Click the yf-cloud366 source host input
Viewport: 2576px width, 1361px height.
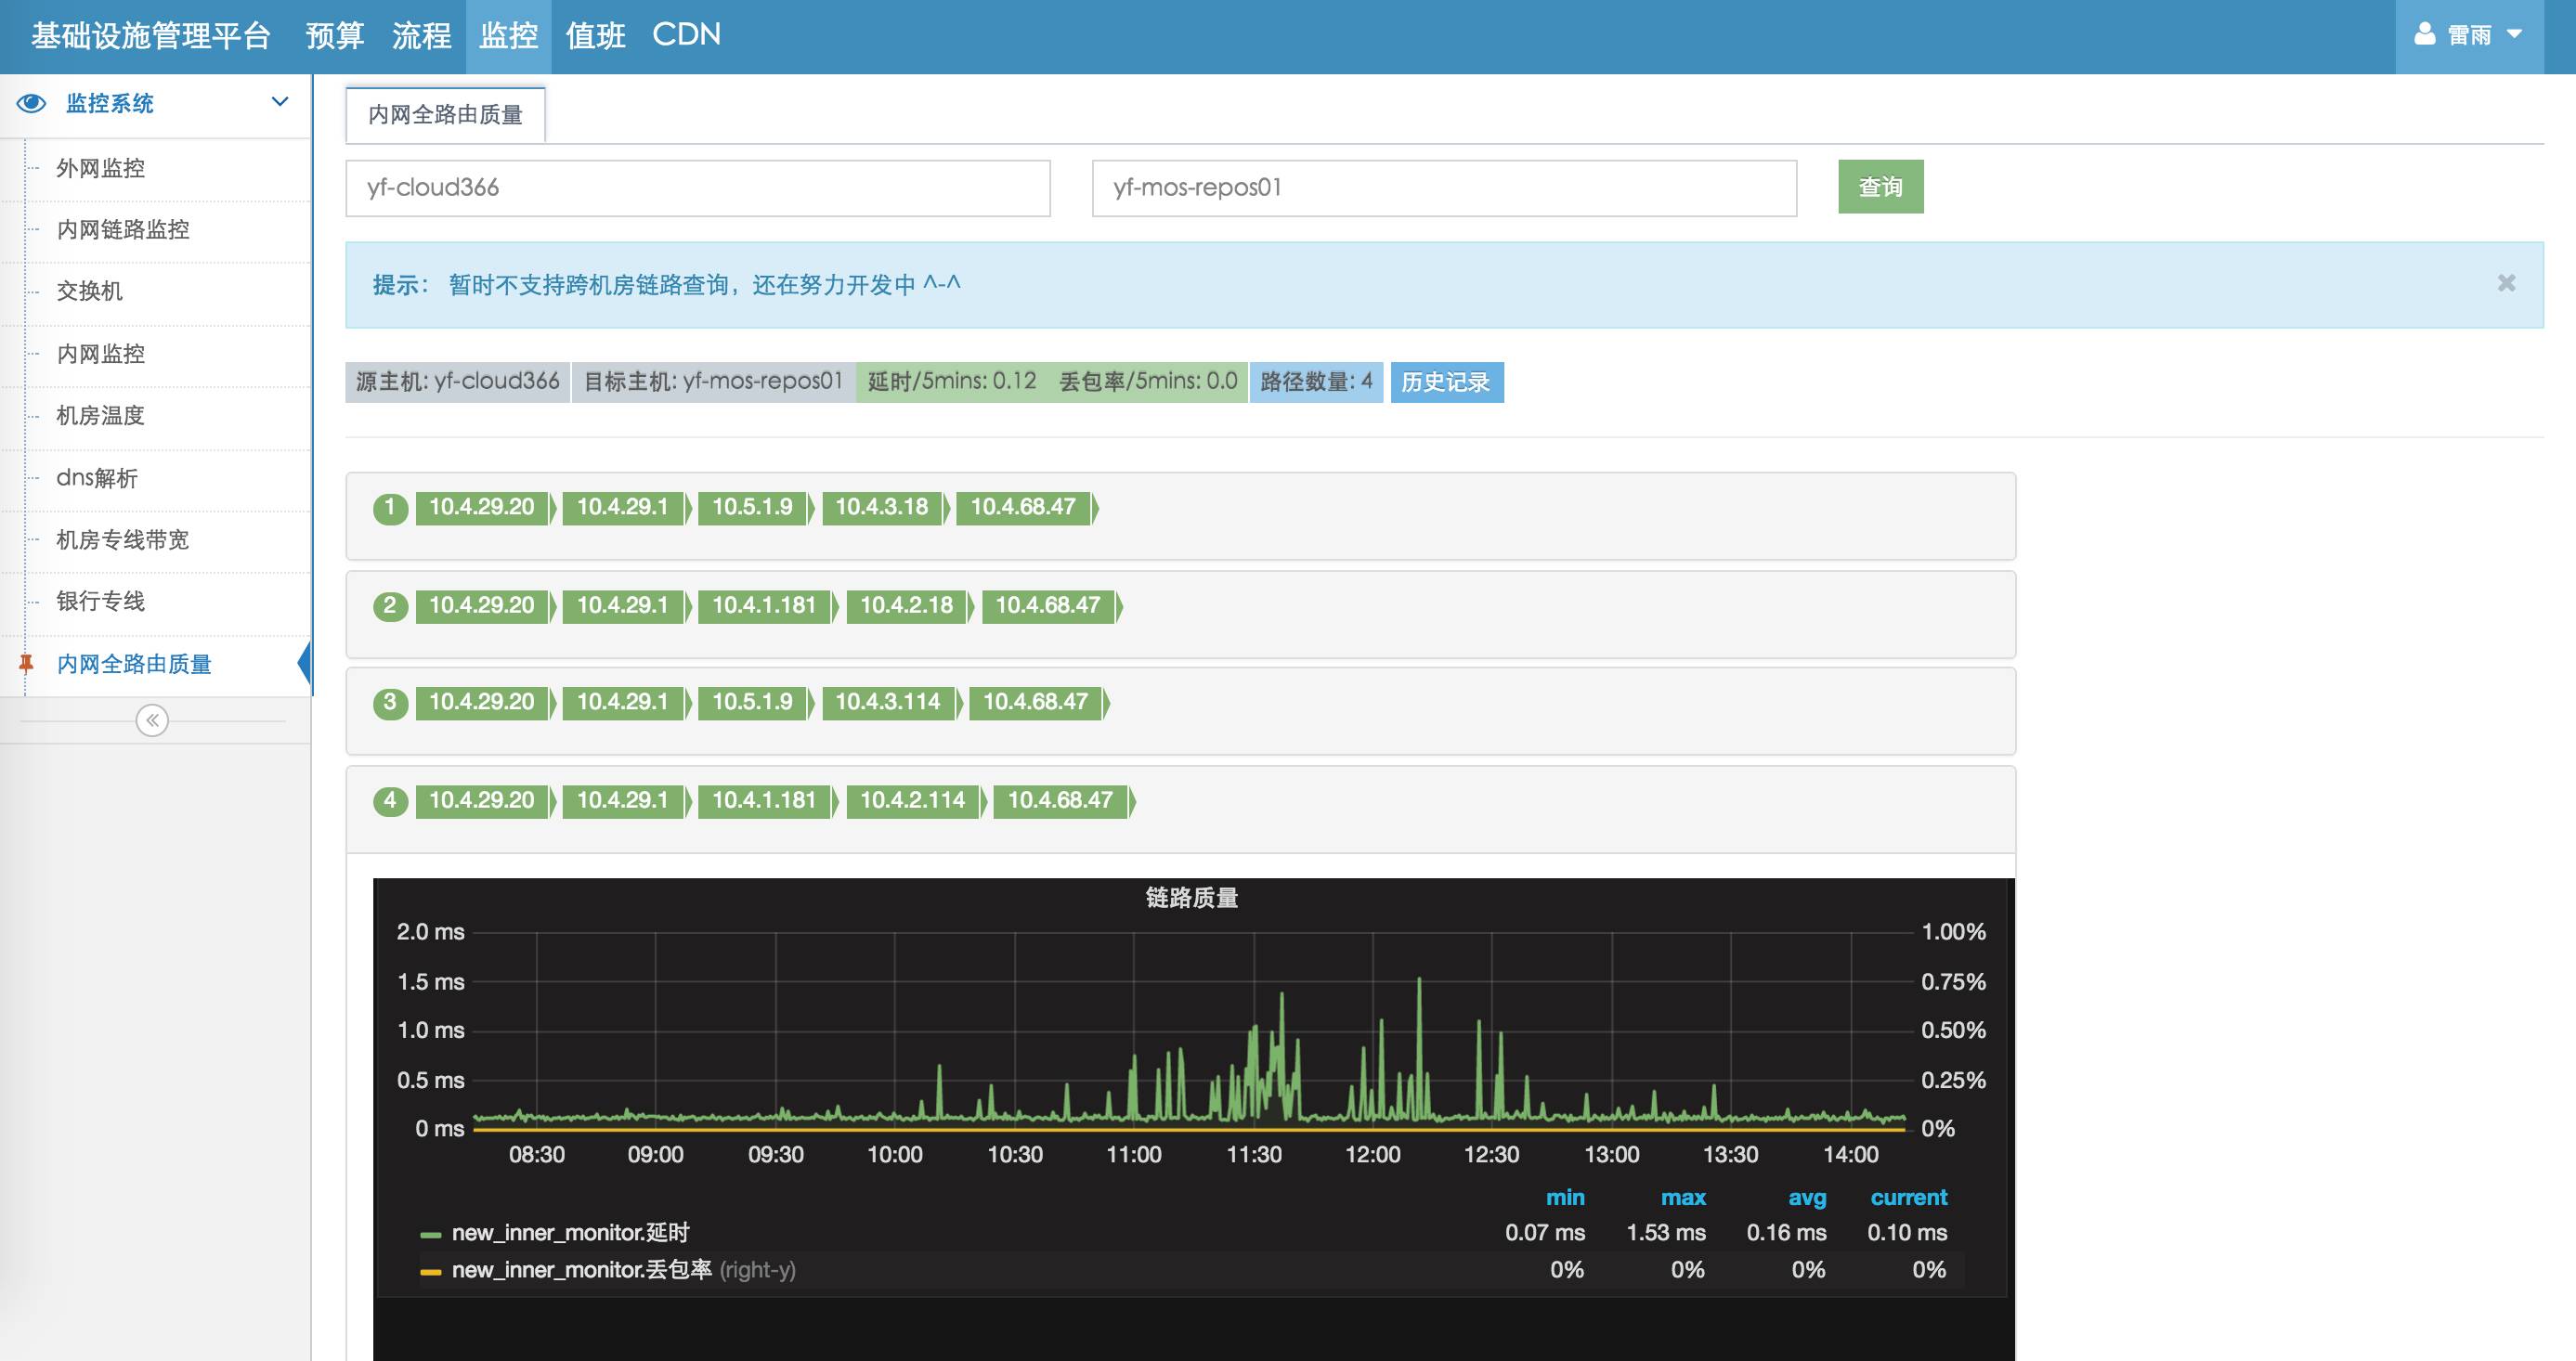coord(697,188)
